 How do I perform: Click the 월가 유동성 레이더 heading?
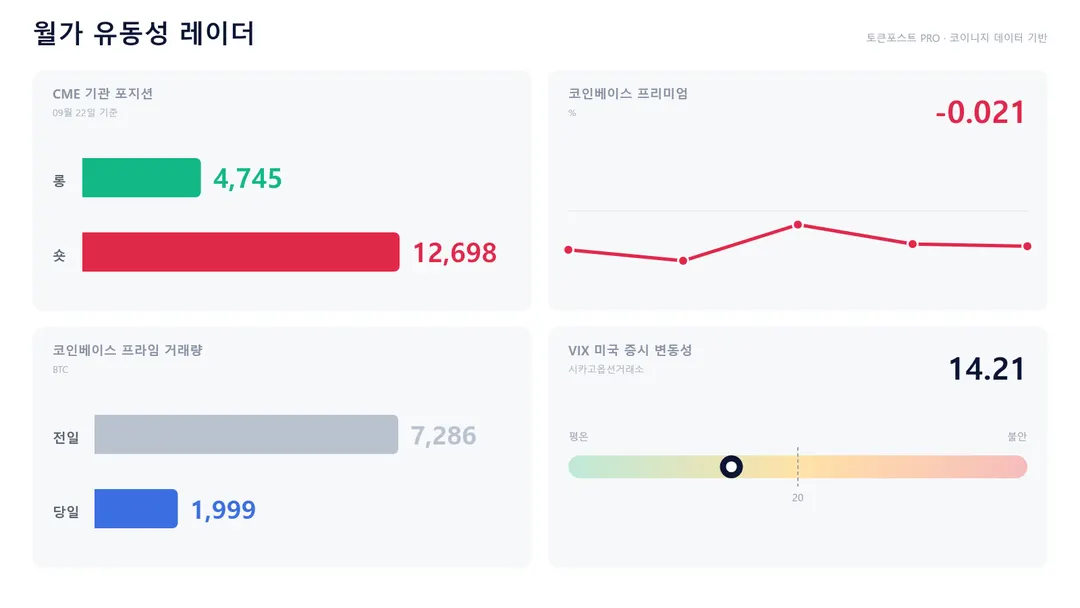144,33
